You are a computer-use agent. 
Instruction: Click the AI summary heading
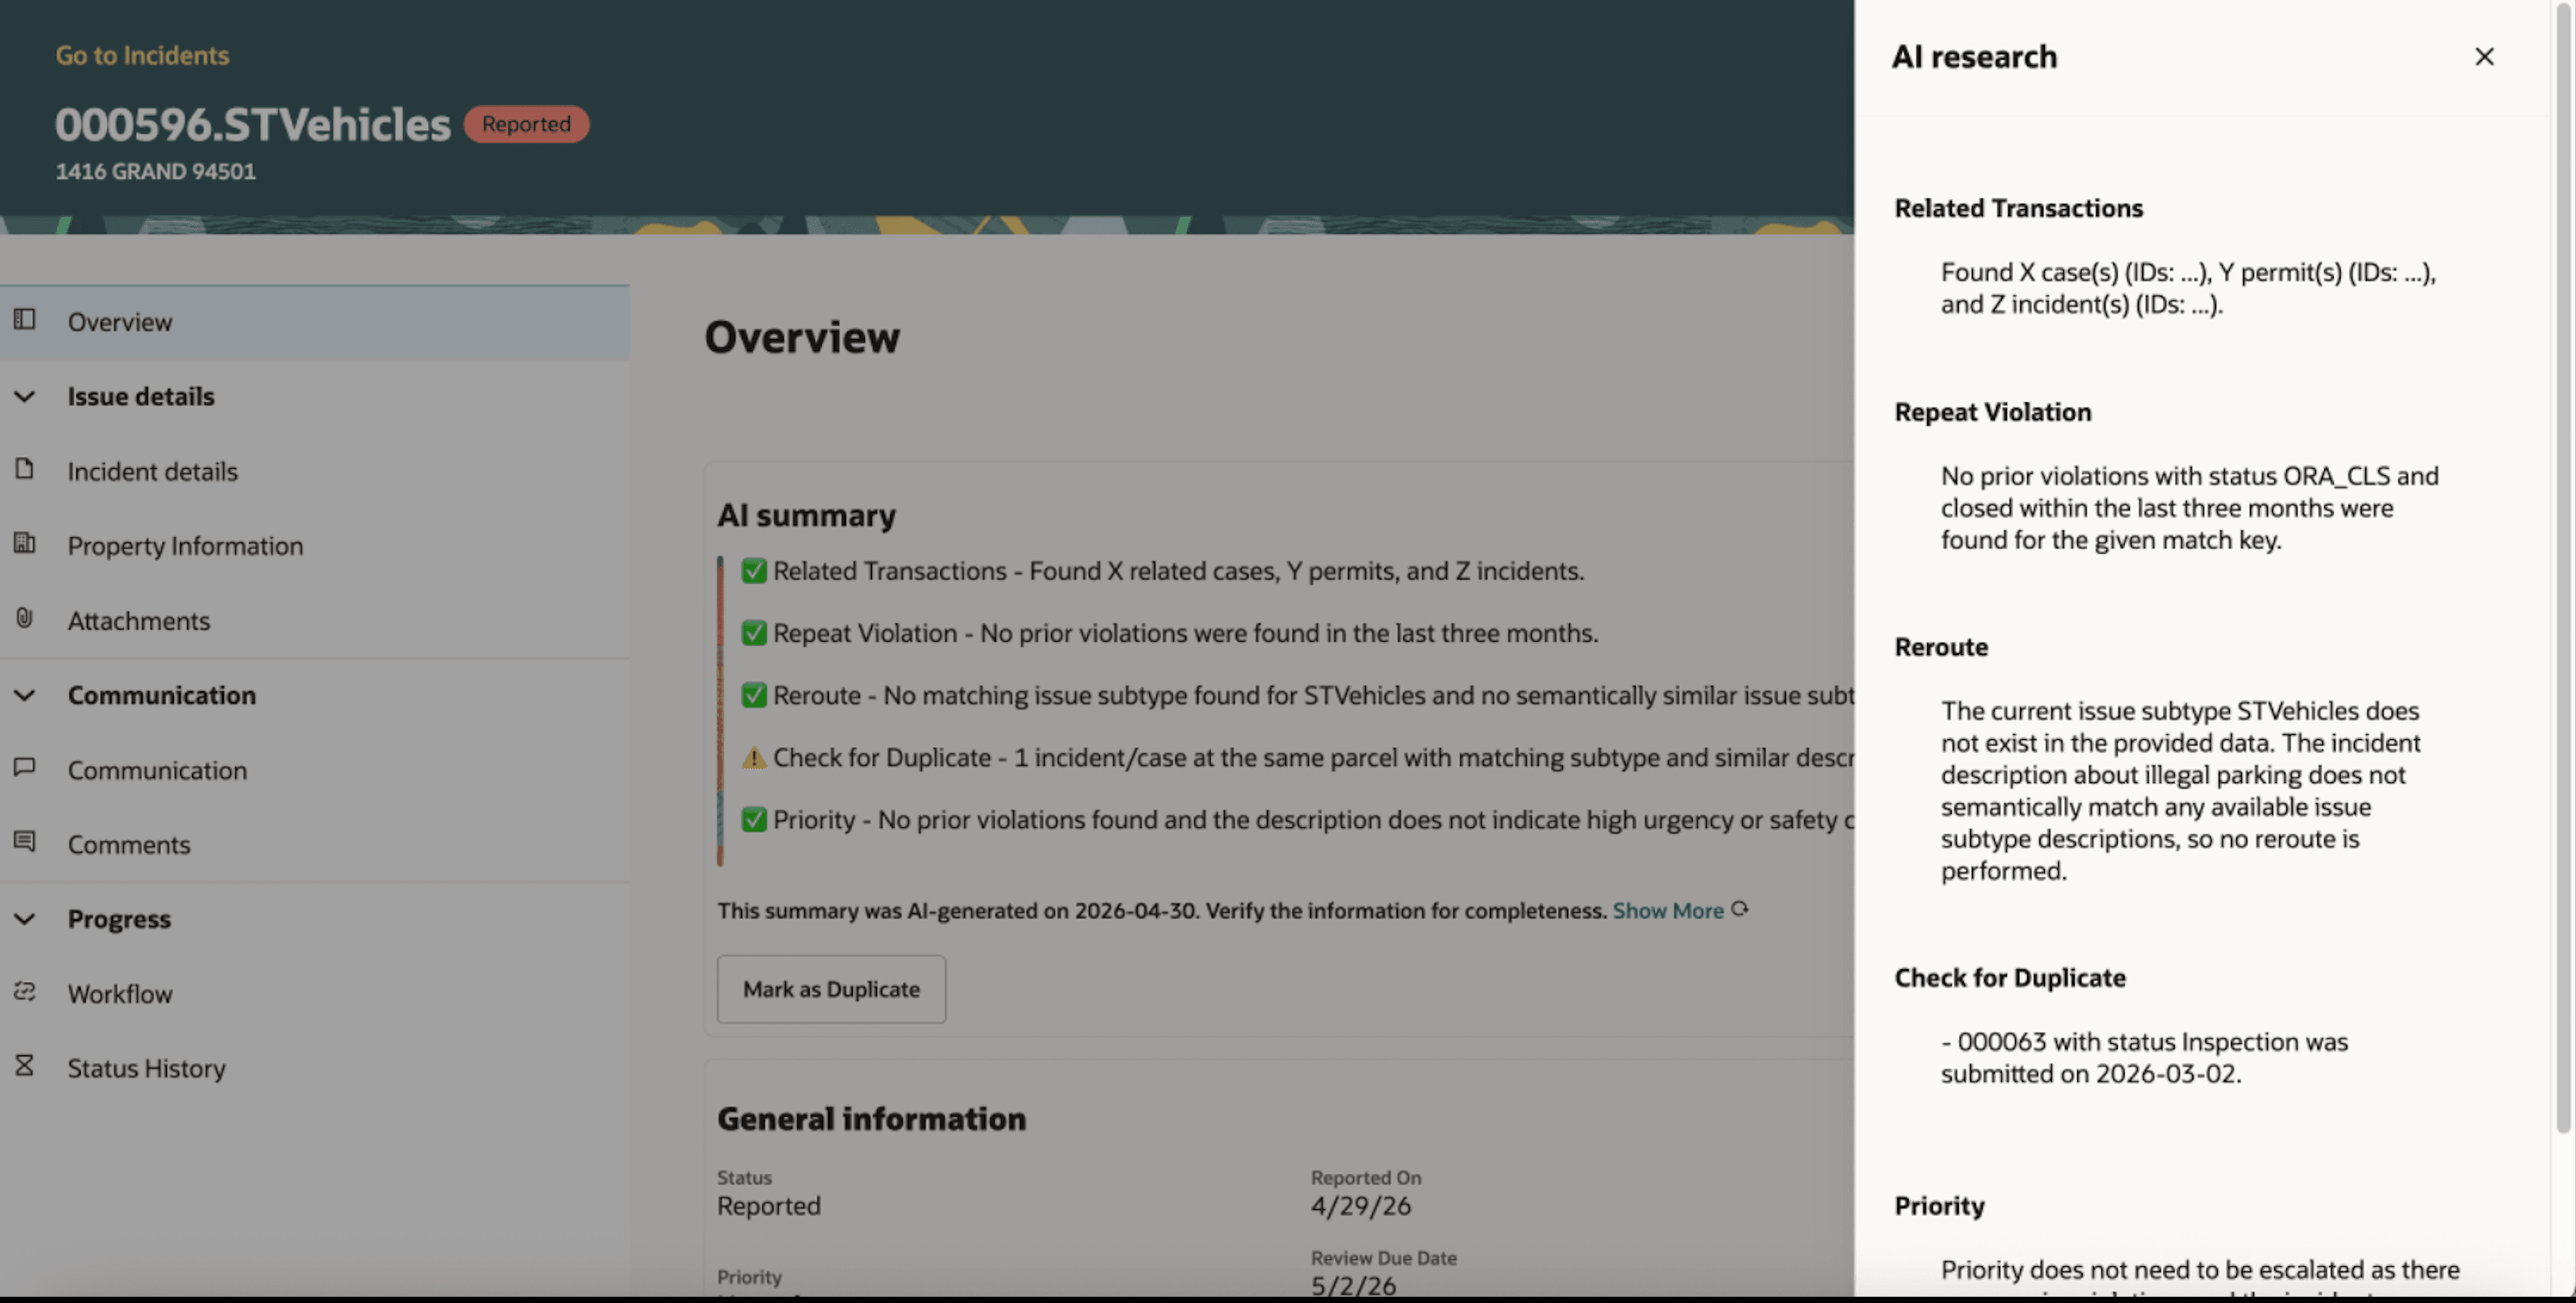coord(806,515)
